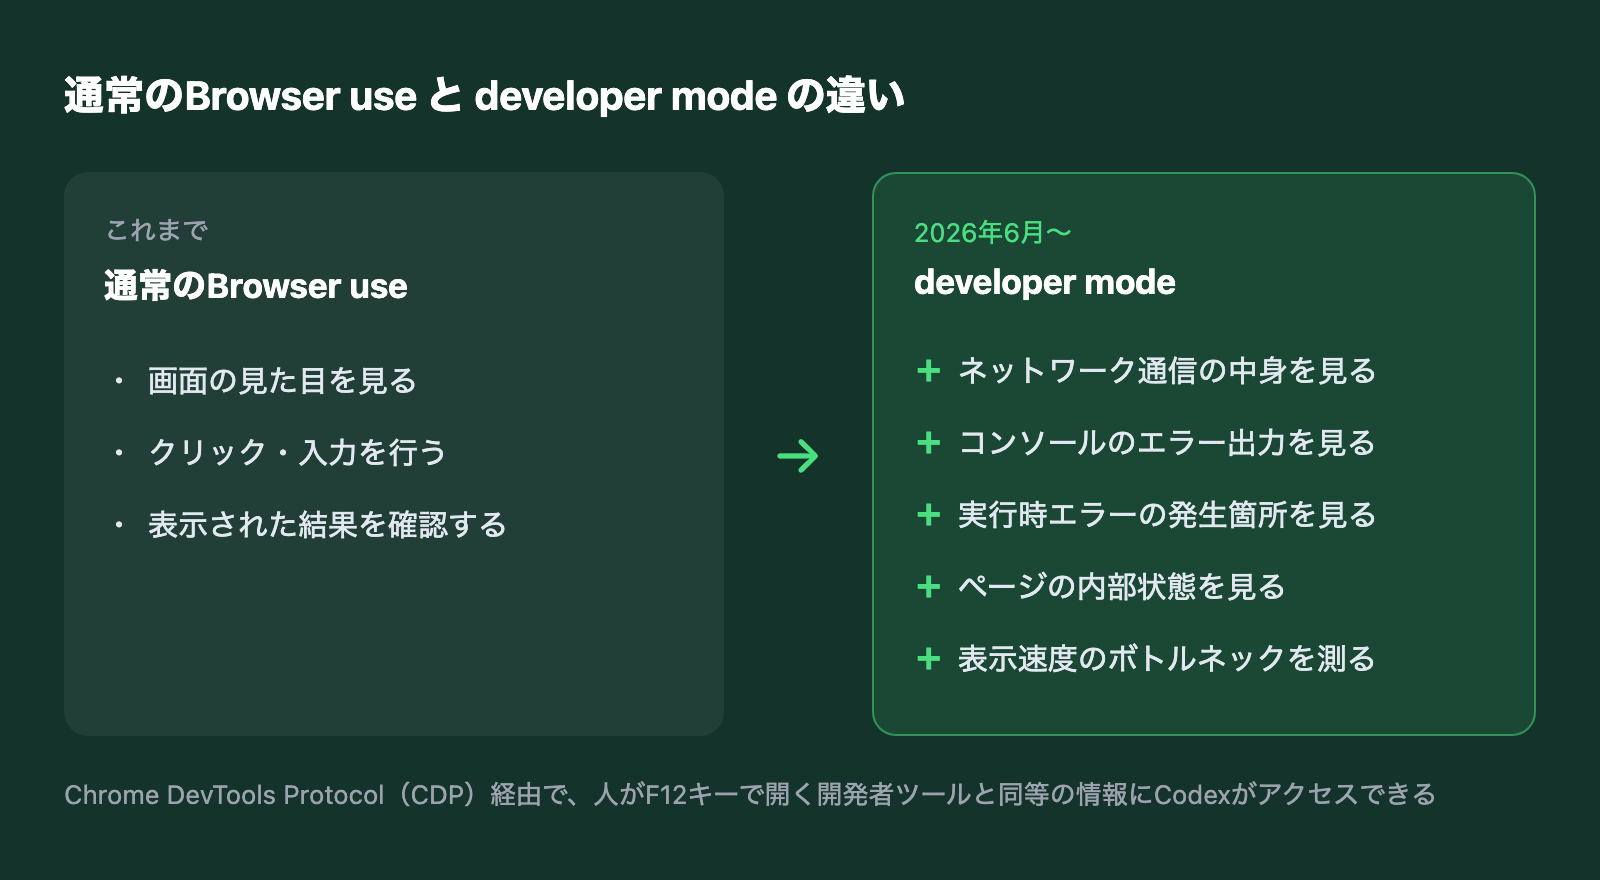The width and height of the screenshot is (1600, 880).
Task: Click the 'これまで' label
Action: pos(157,230)
